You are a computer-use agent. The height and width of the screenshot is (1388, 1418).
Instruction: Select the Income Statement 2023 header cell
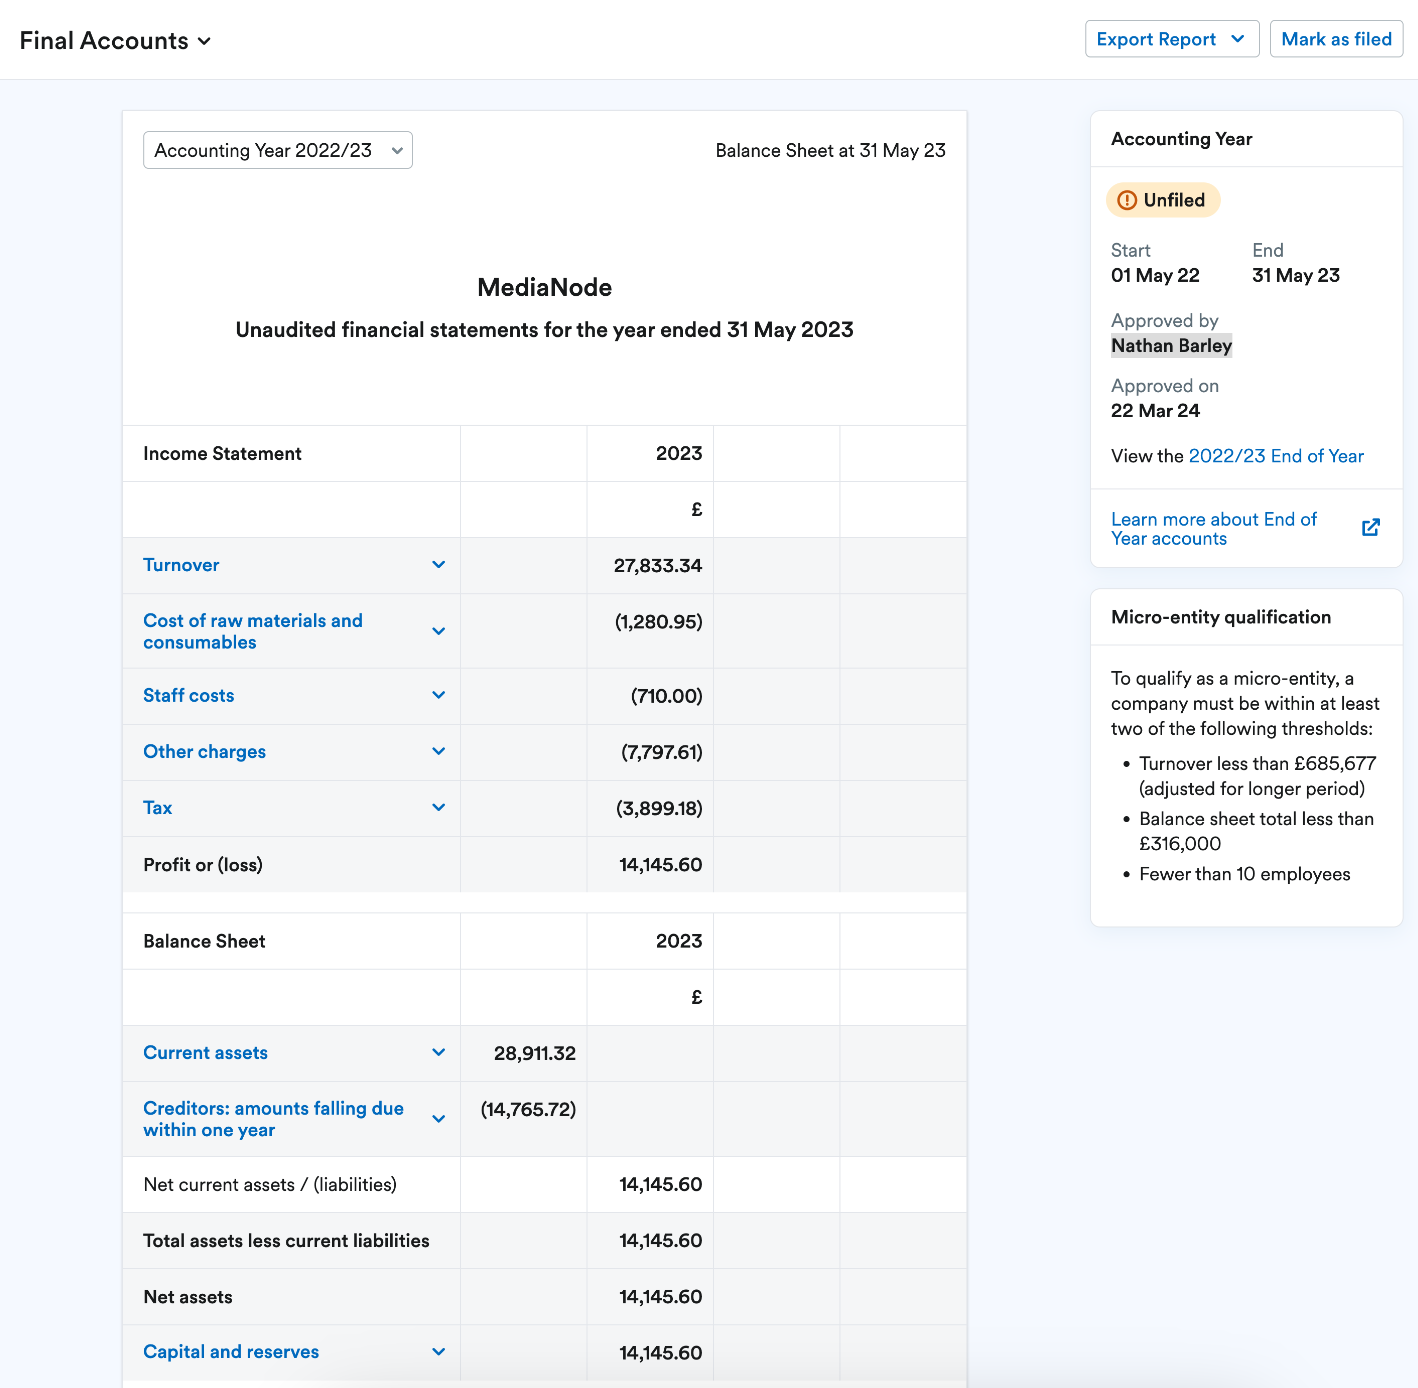[x=679, y=453]
